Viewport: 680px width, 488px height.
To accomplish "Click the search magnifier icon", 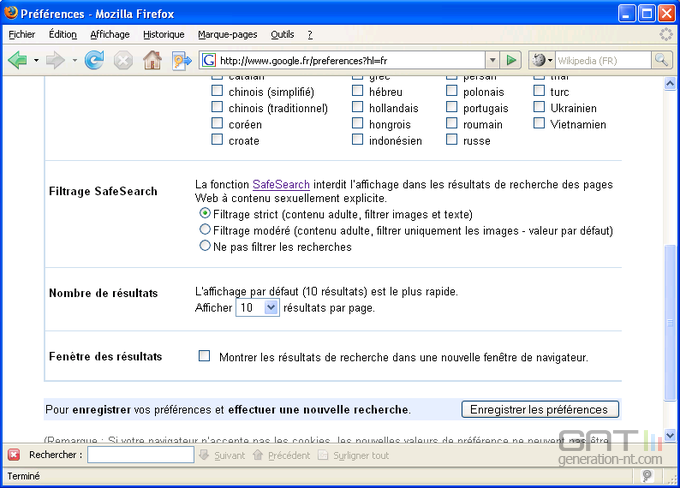I will [661, 60].
